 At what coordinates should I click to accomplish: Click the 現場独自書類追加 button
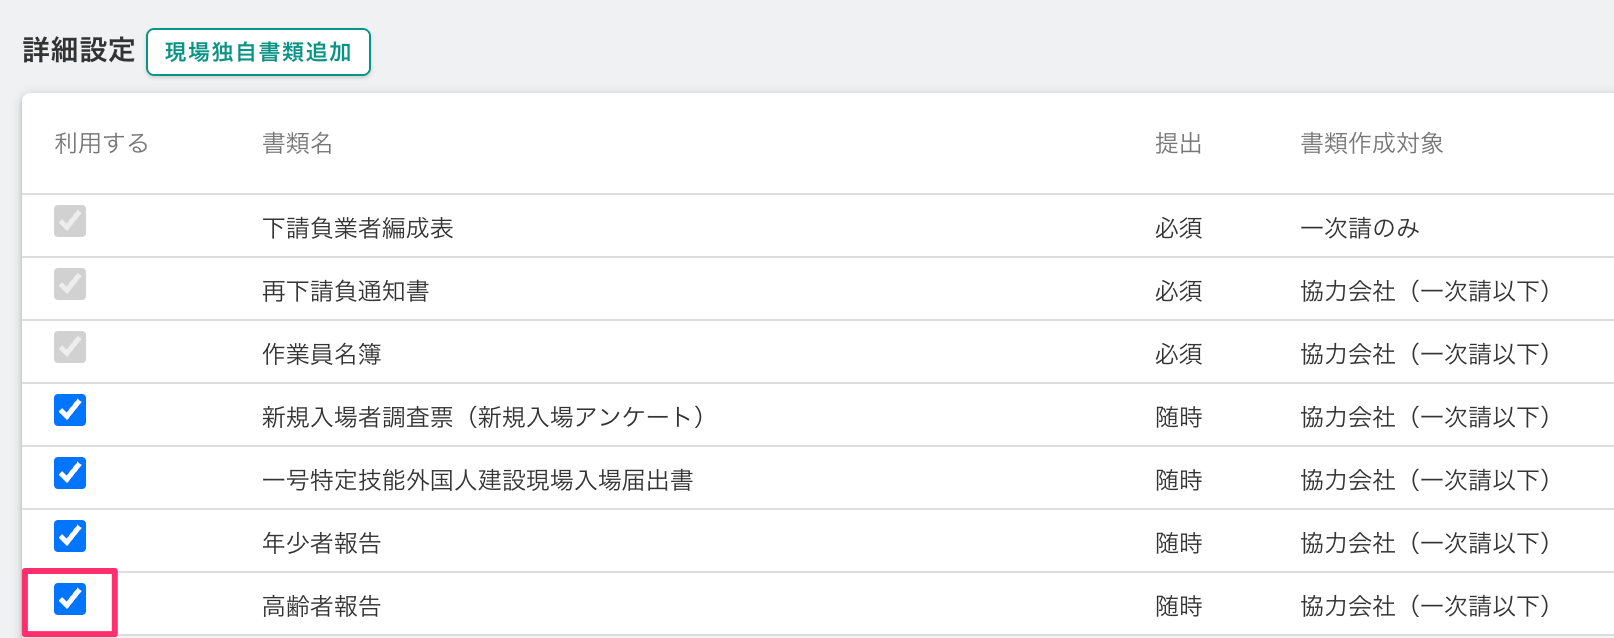(x=258, y=52)
